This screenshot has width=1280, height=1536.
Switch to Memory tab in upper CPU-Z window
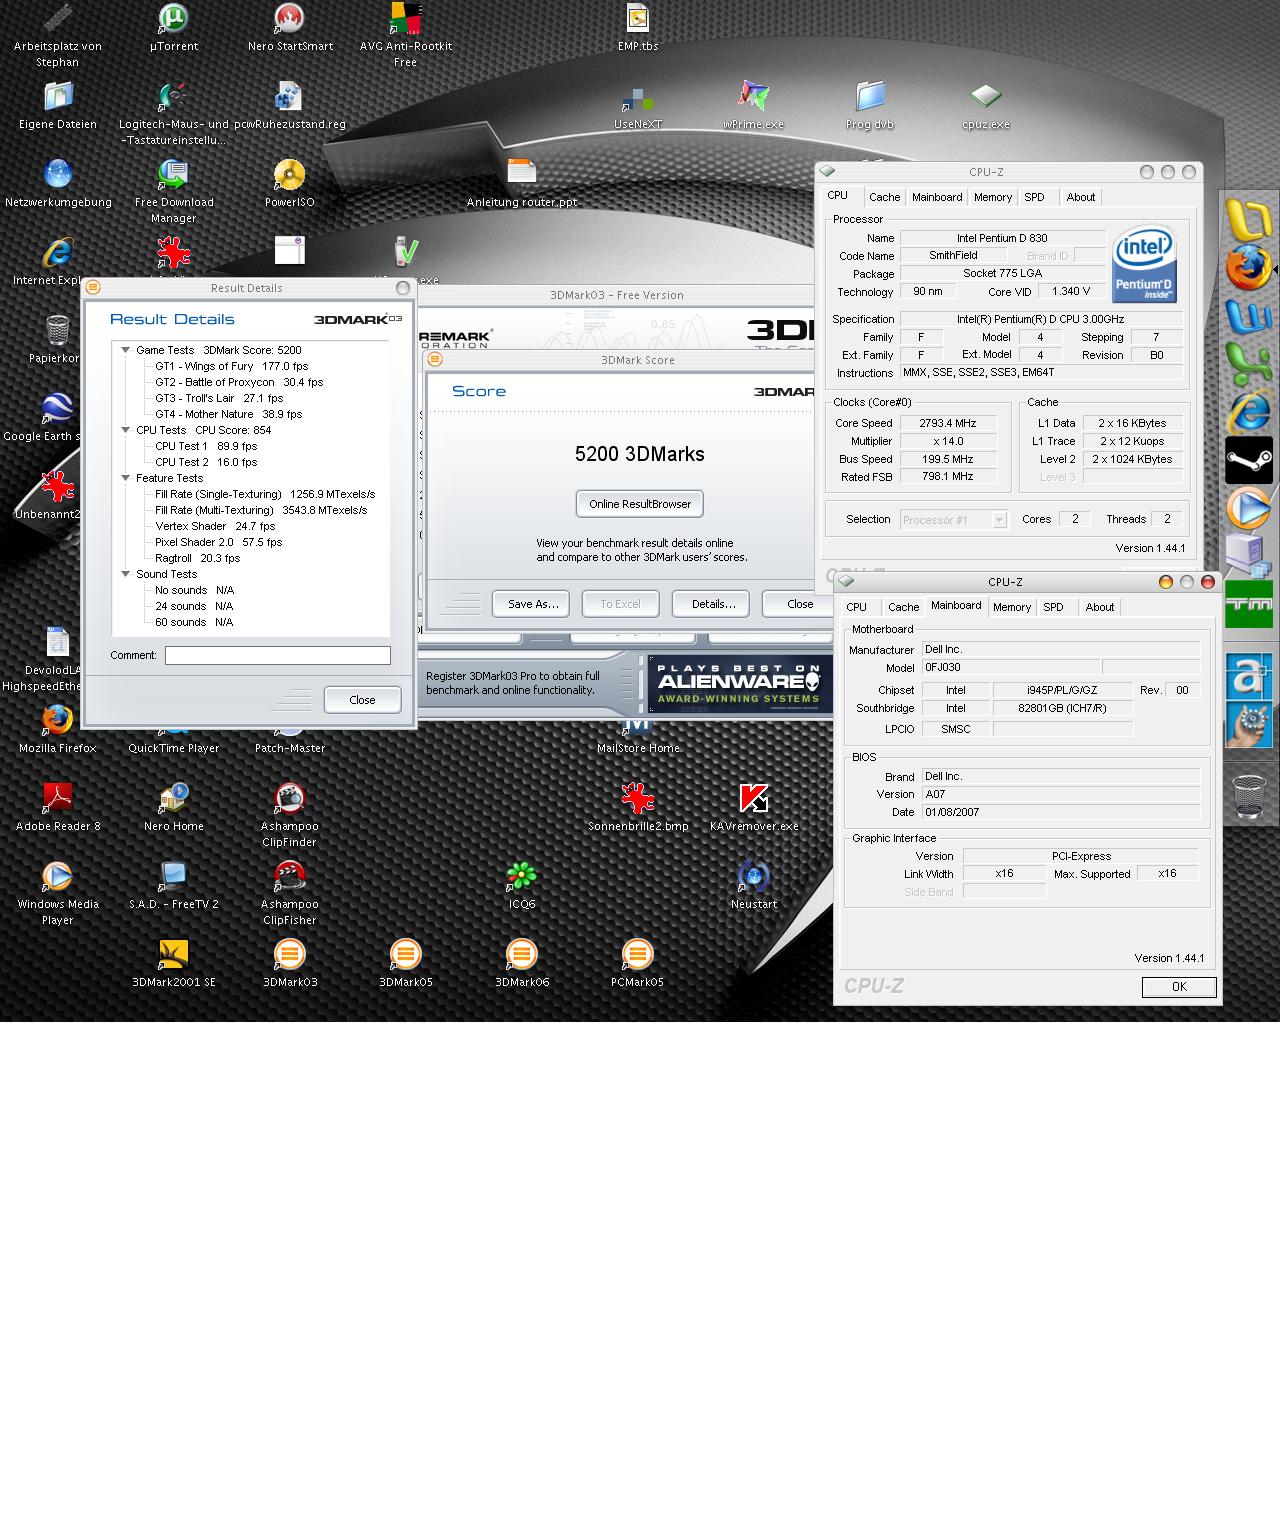993,197
